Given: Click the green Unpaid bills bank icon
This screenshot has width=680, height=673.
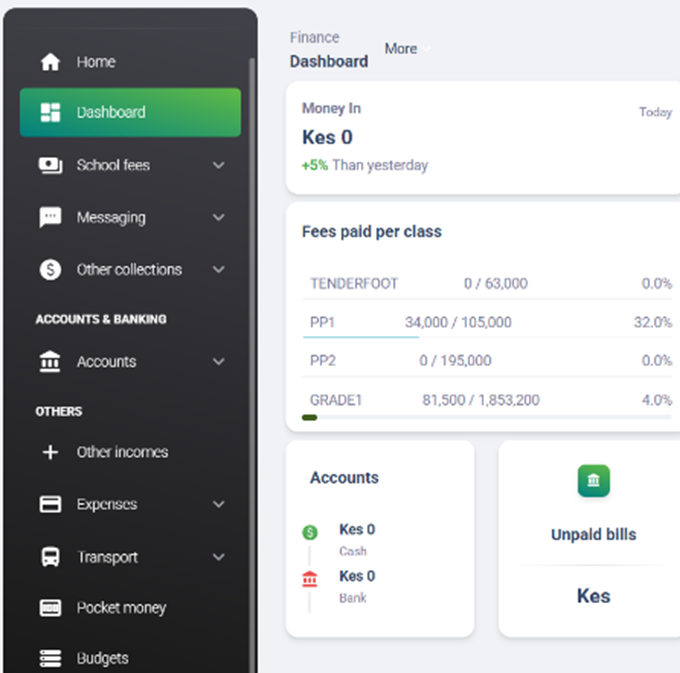Looking at the screenshot, I should [593, 481].
